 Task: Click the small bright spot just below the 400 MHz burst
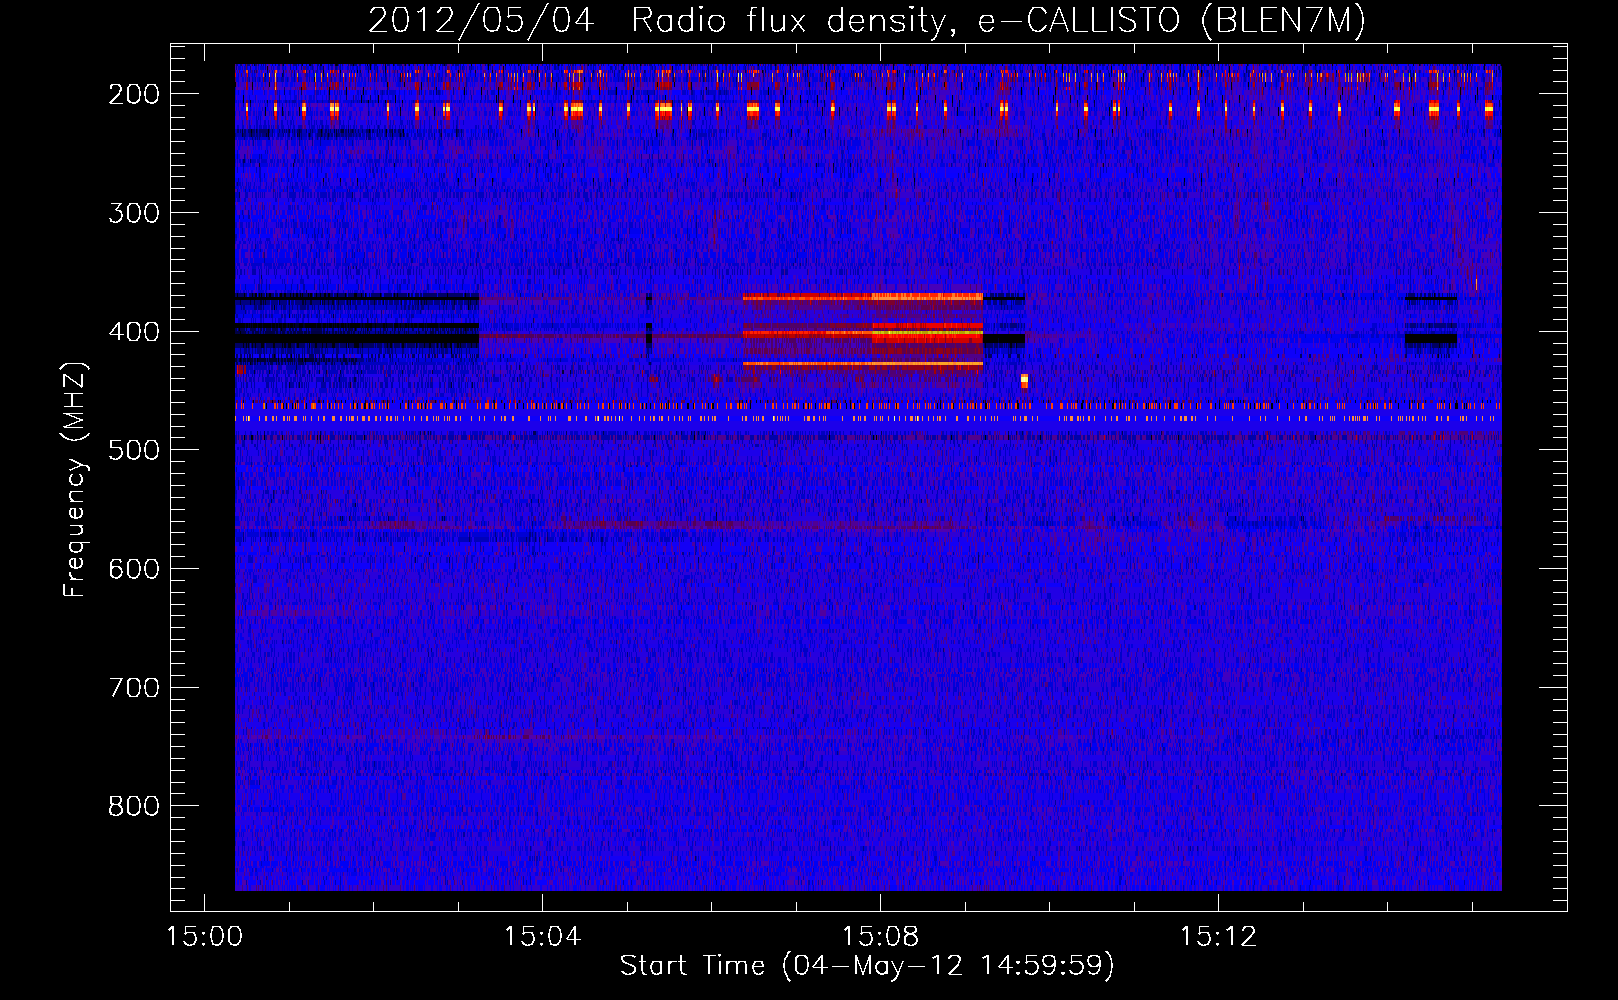point(1024,381)
